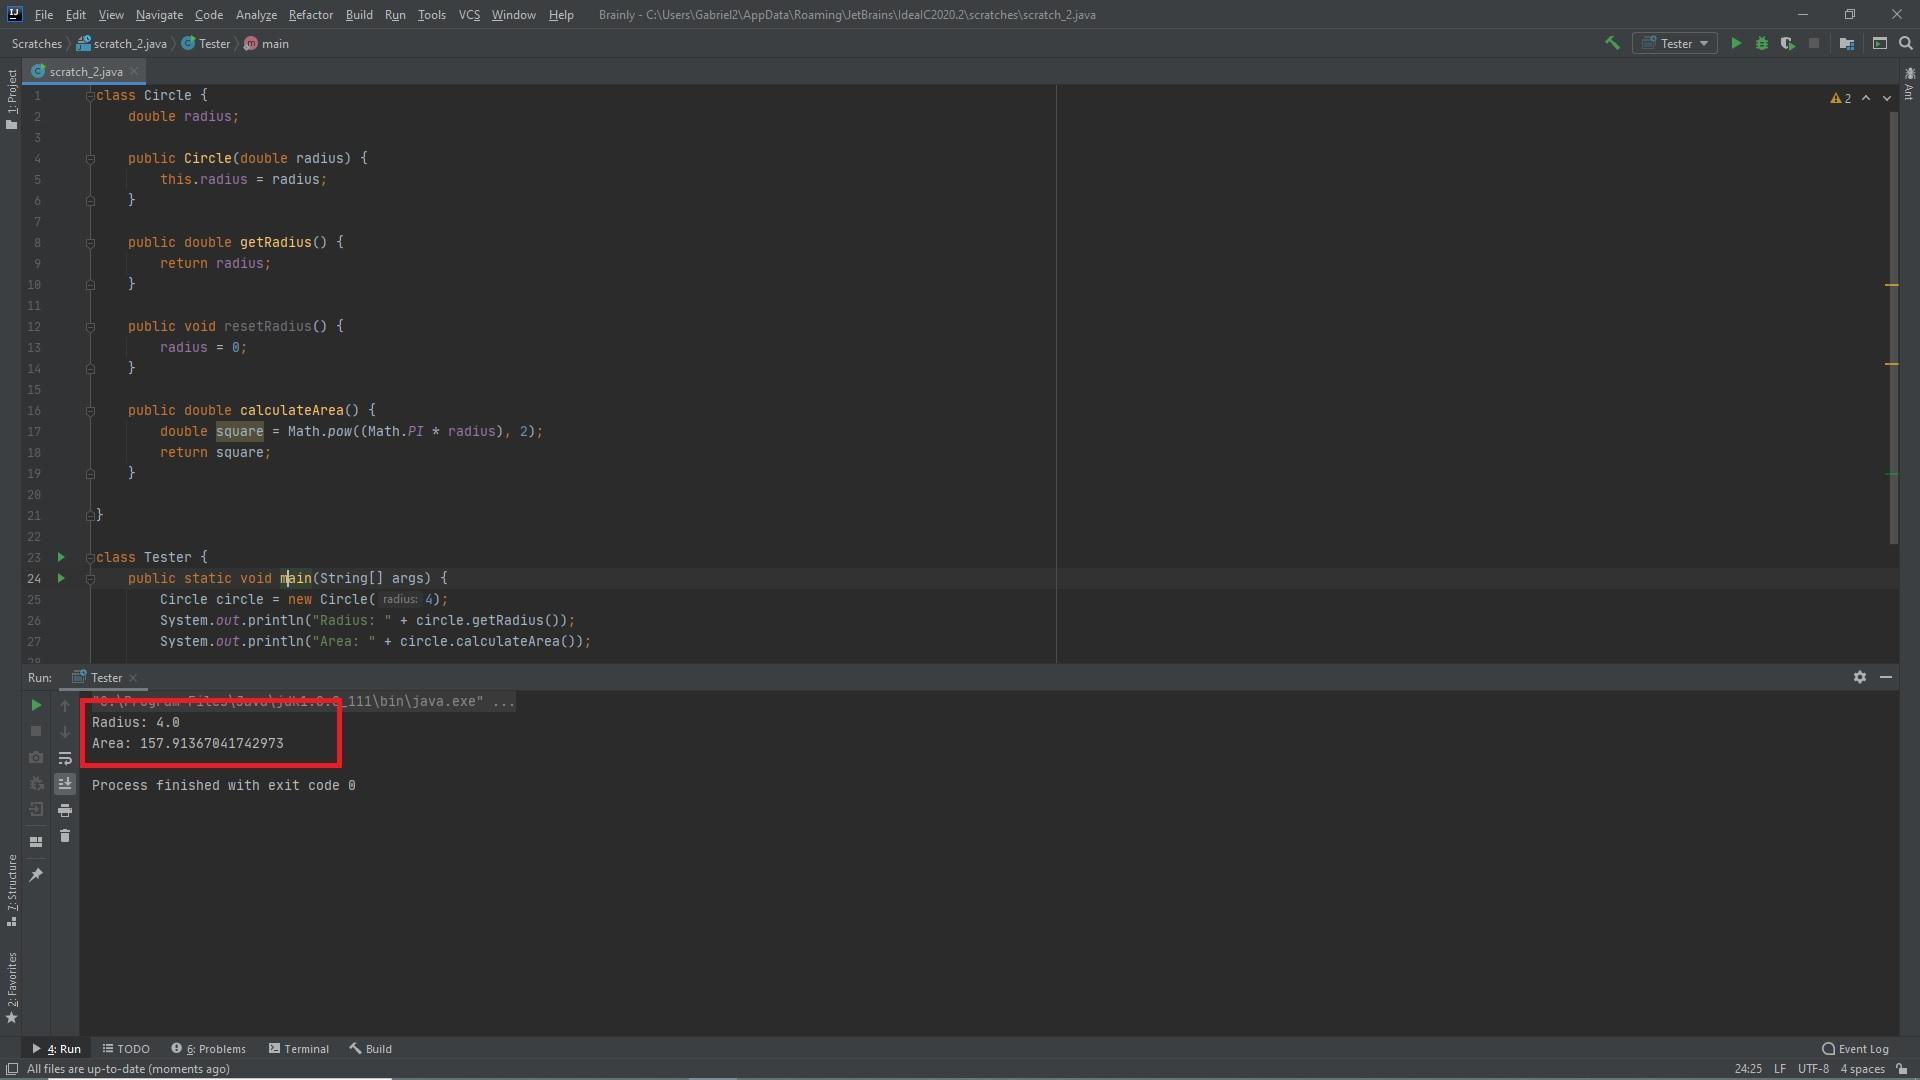Click the Print output icon
Screen dimensions: 1920x1080
pyautogui.click(x=65, y=810)
